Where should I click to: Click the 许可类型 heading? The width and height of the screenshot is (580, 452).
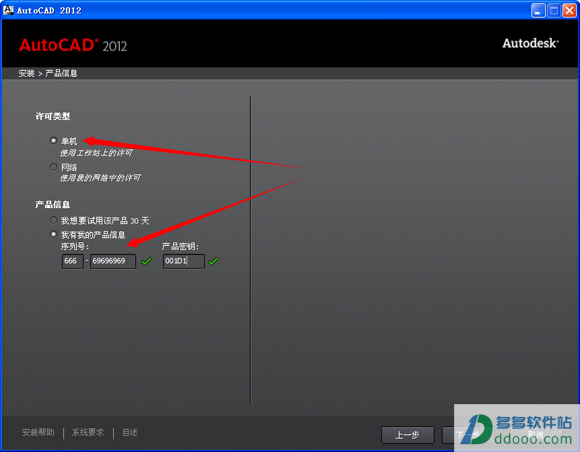click(x=53, y=116)
